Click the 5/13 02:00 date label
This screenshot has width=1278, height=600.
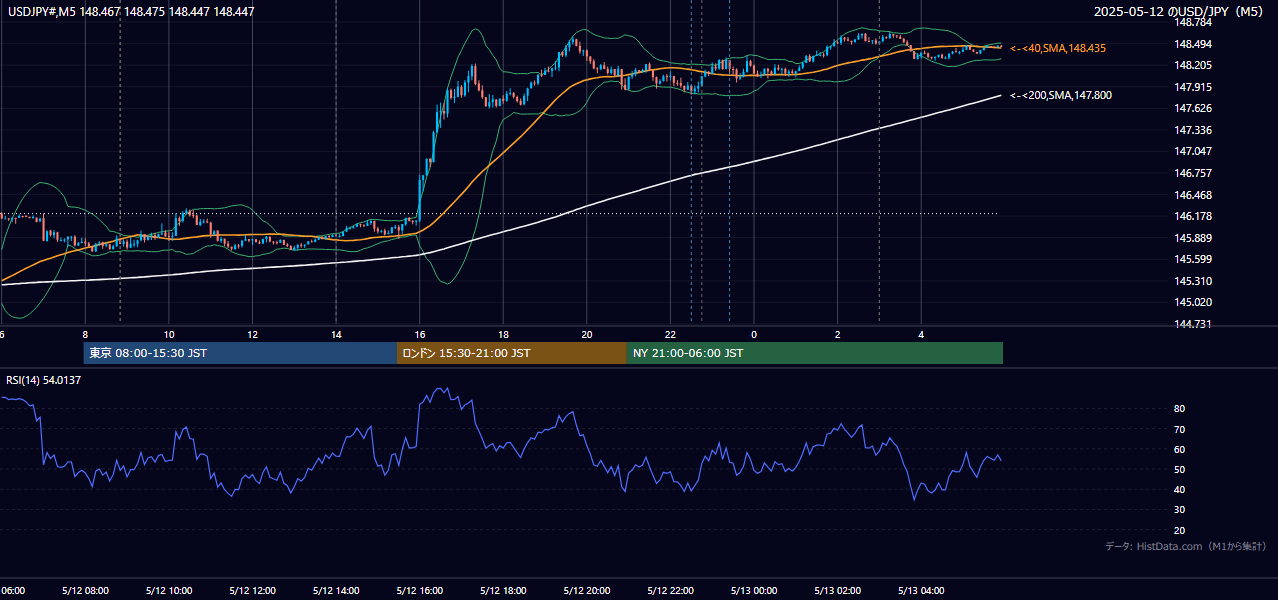point(838,591)
